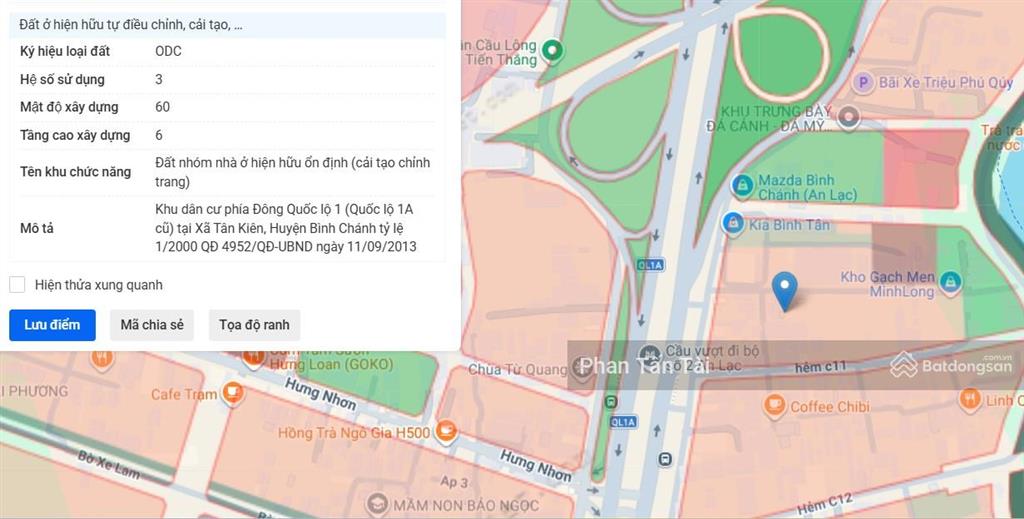Click Cafe Trạm coffee icon

point(232,394)
